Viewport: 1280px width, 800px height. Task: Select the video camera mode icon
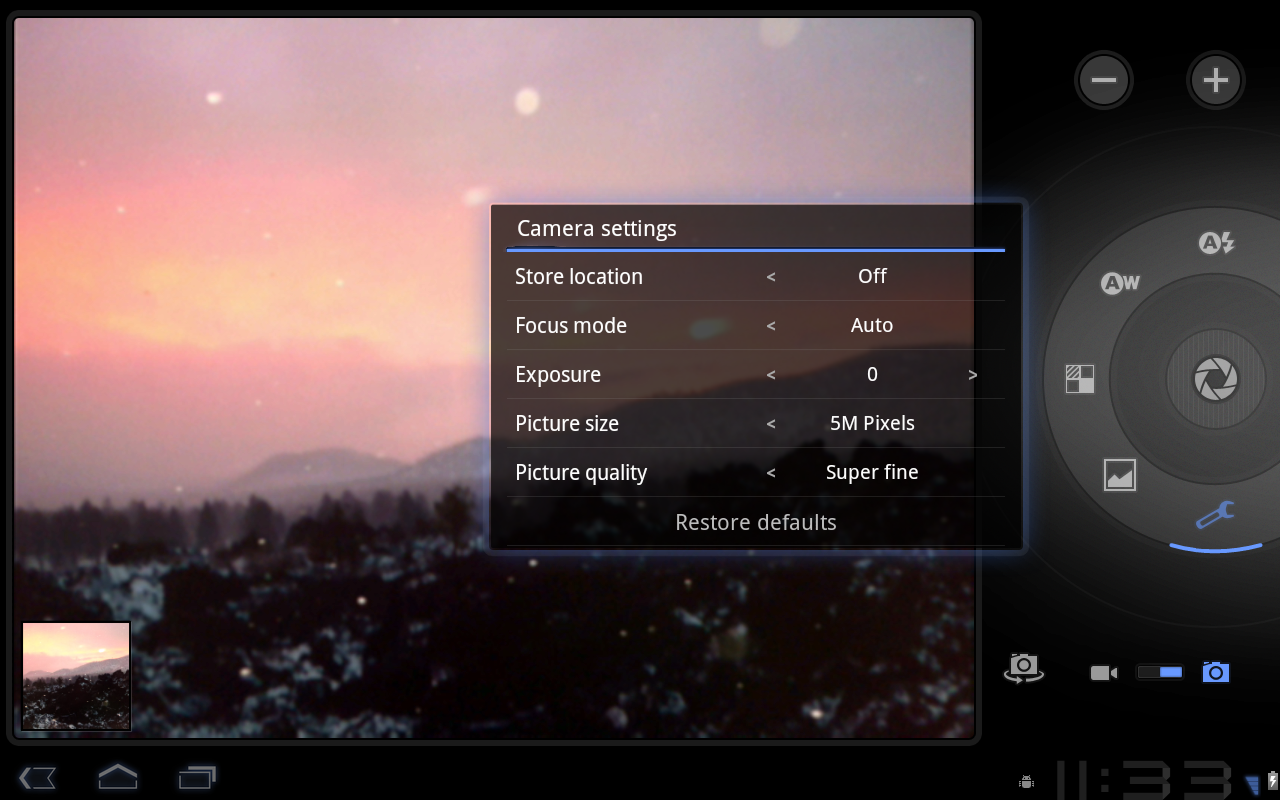pyautogui.click(x=1103, y=672)
